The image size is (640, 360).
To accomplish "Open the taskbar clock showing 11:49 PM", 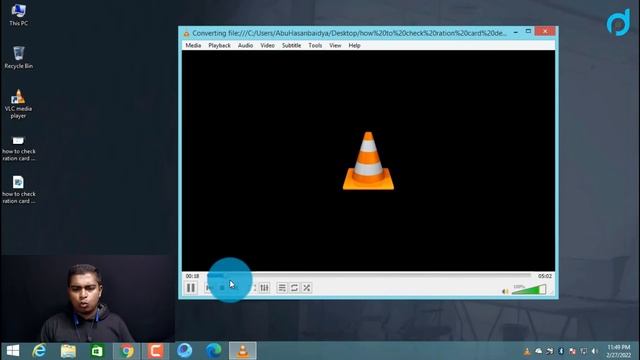I will click(619, 351).
